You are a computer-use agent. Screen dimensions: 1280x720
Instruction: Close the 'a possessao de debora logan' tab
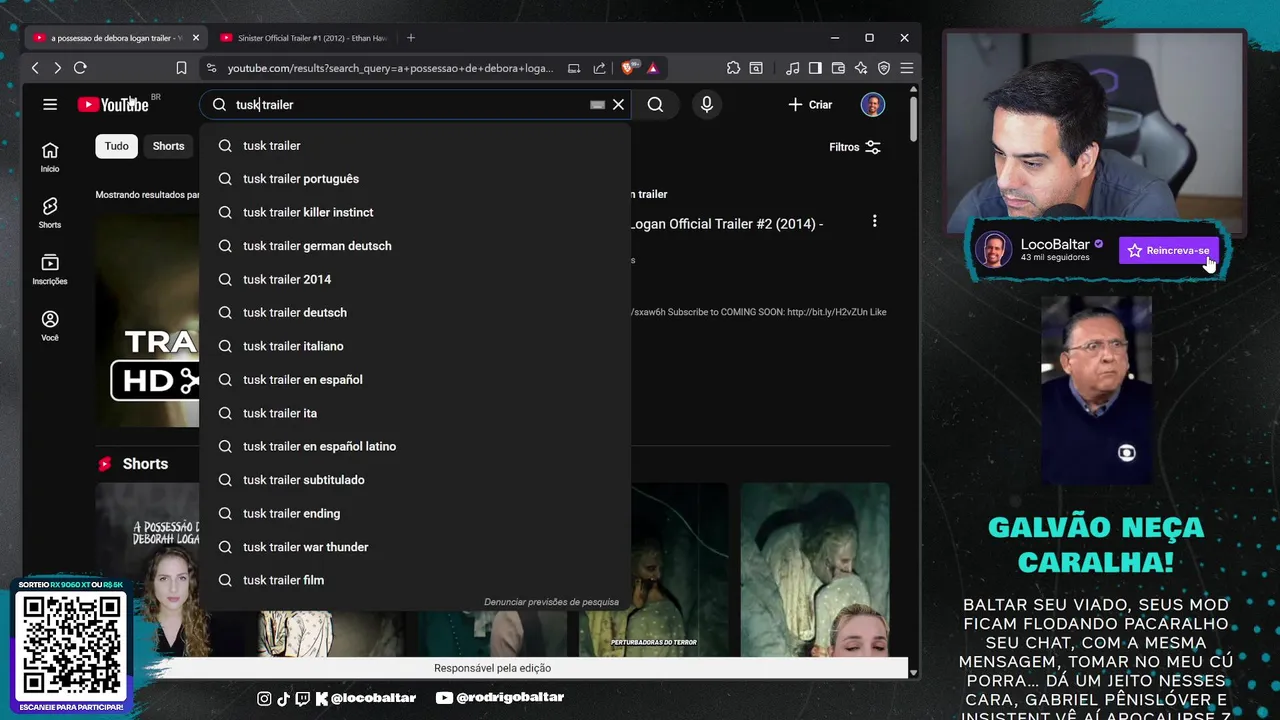click(196, 38)
